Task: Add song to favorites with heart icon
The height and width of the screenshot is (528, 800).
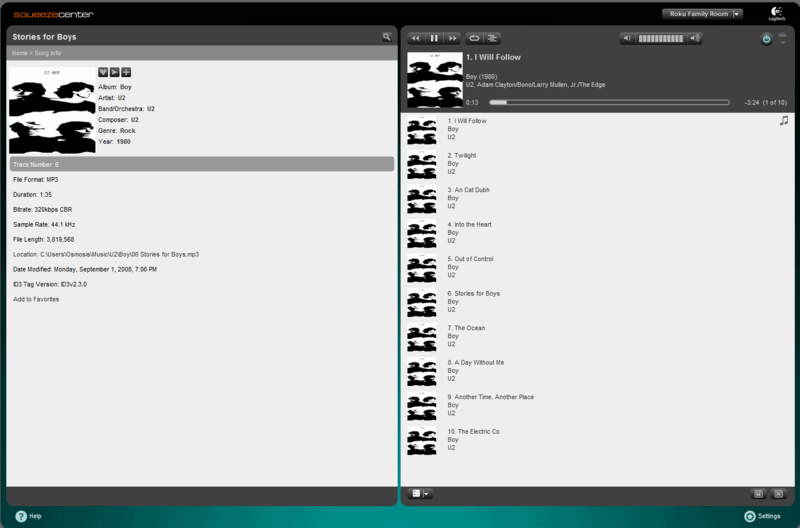Action: [x=103, y=72]
